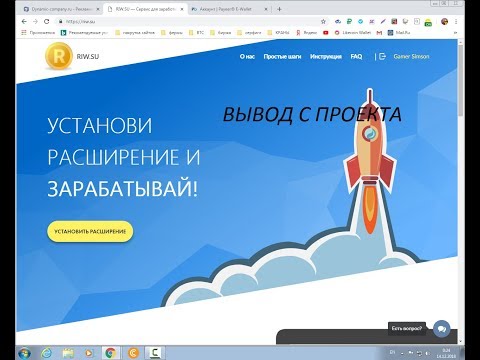Open the Gmail bookmark icon
This screenshot has height=360, width=480.
point(379,33)
